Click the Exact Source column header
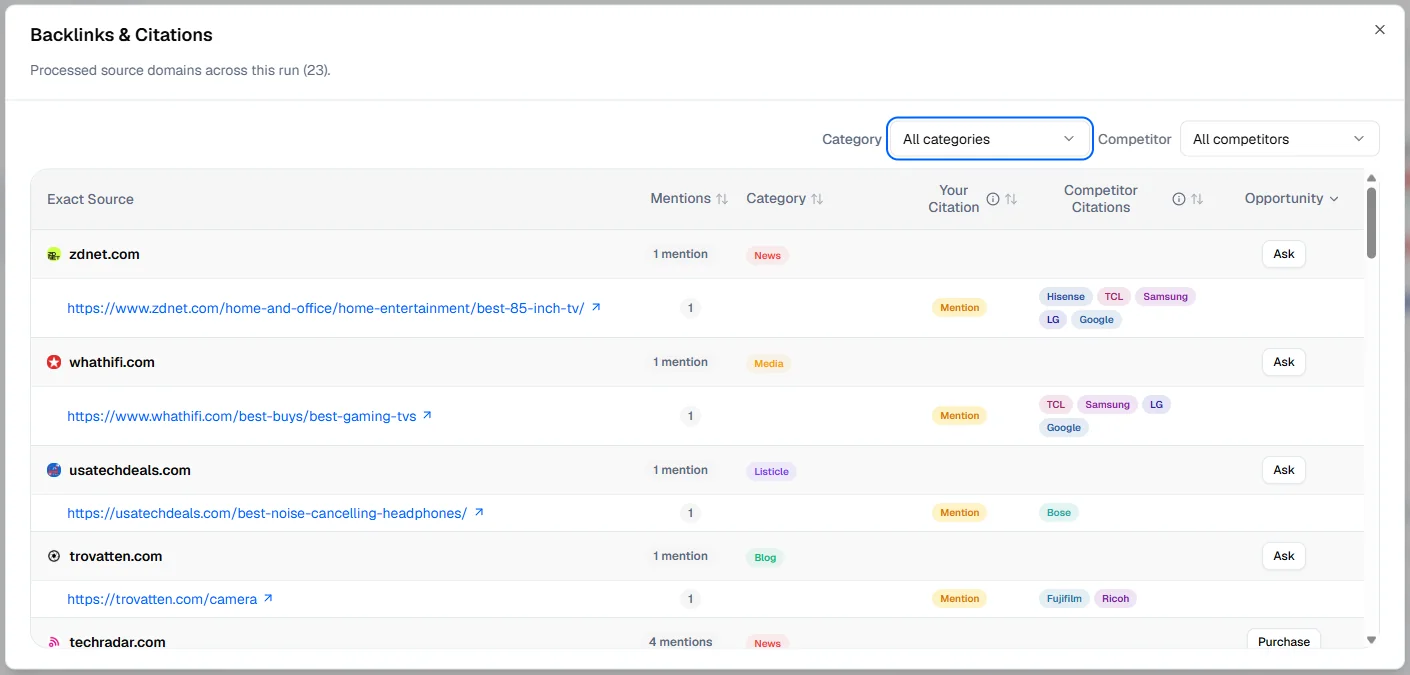1410x675 pixels. point(90,199)
